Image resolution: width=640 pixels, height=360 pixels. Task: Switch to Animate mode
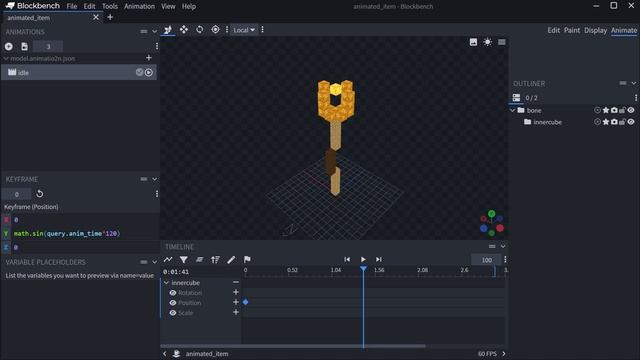tap(624, 30)
